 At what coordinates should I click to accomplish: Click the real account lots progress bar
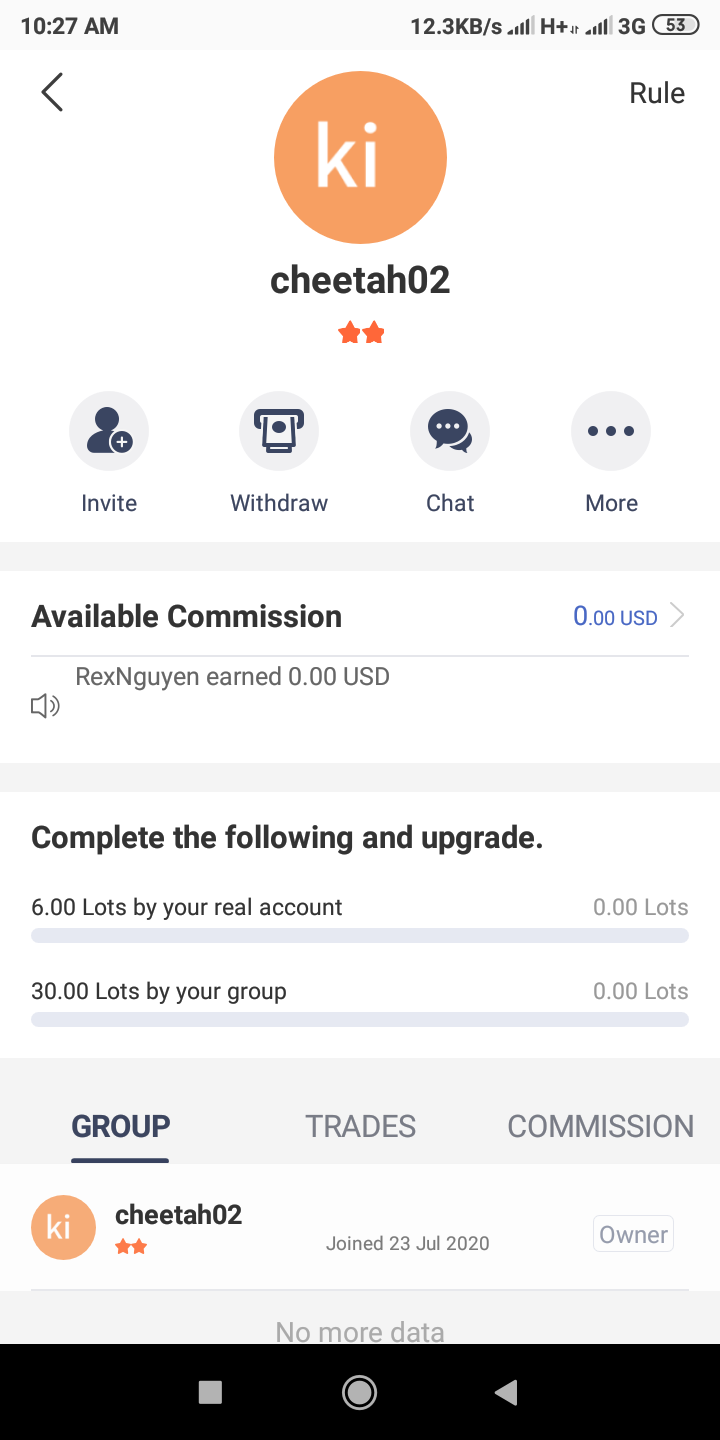coord(360,936)
